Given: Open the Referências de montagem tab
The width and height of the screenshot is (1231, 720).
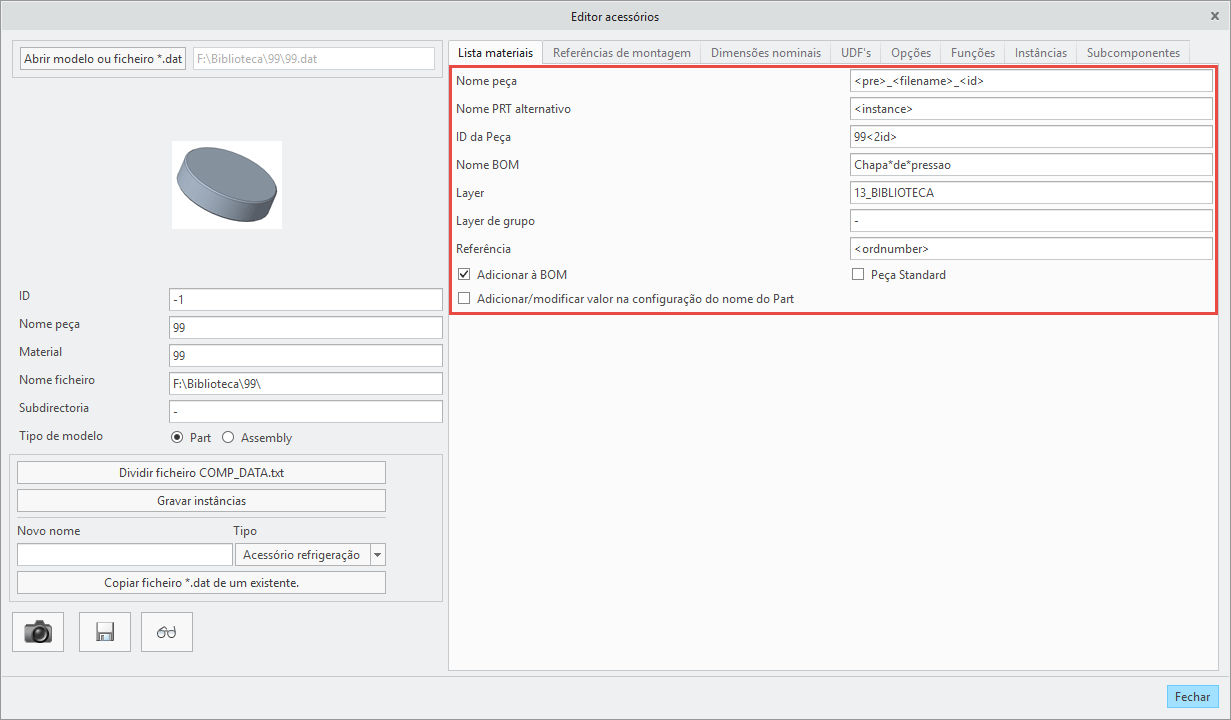Looking at the screenshot, I should click(x=621, y=53).
